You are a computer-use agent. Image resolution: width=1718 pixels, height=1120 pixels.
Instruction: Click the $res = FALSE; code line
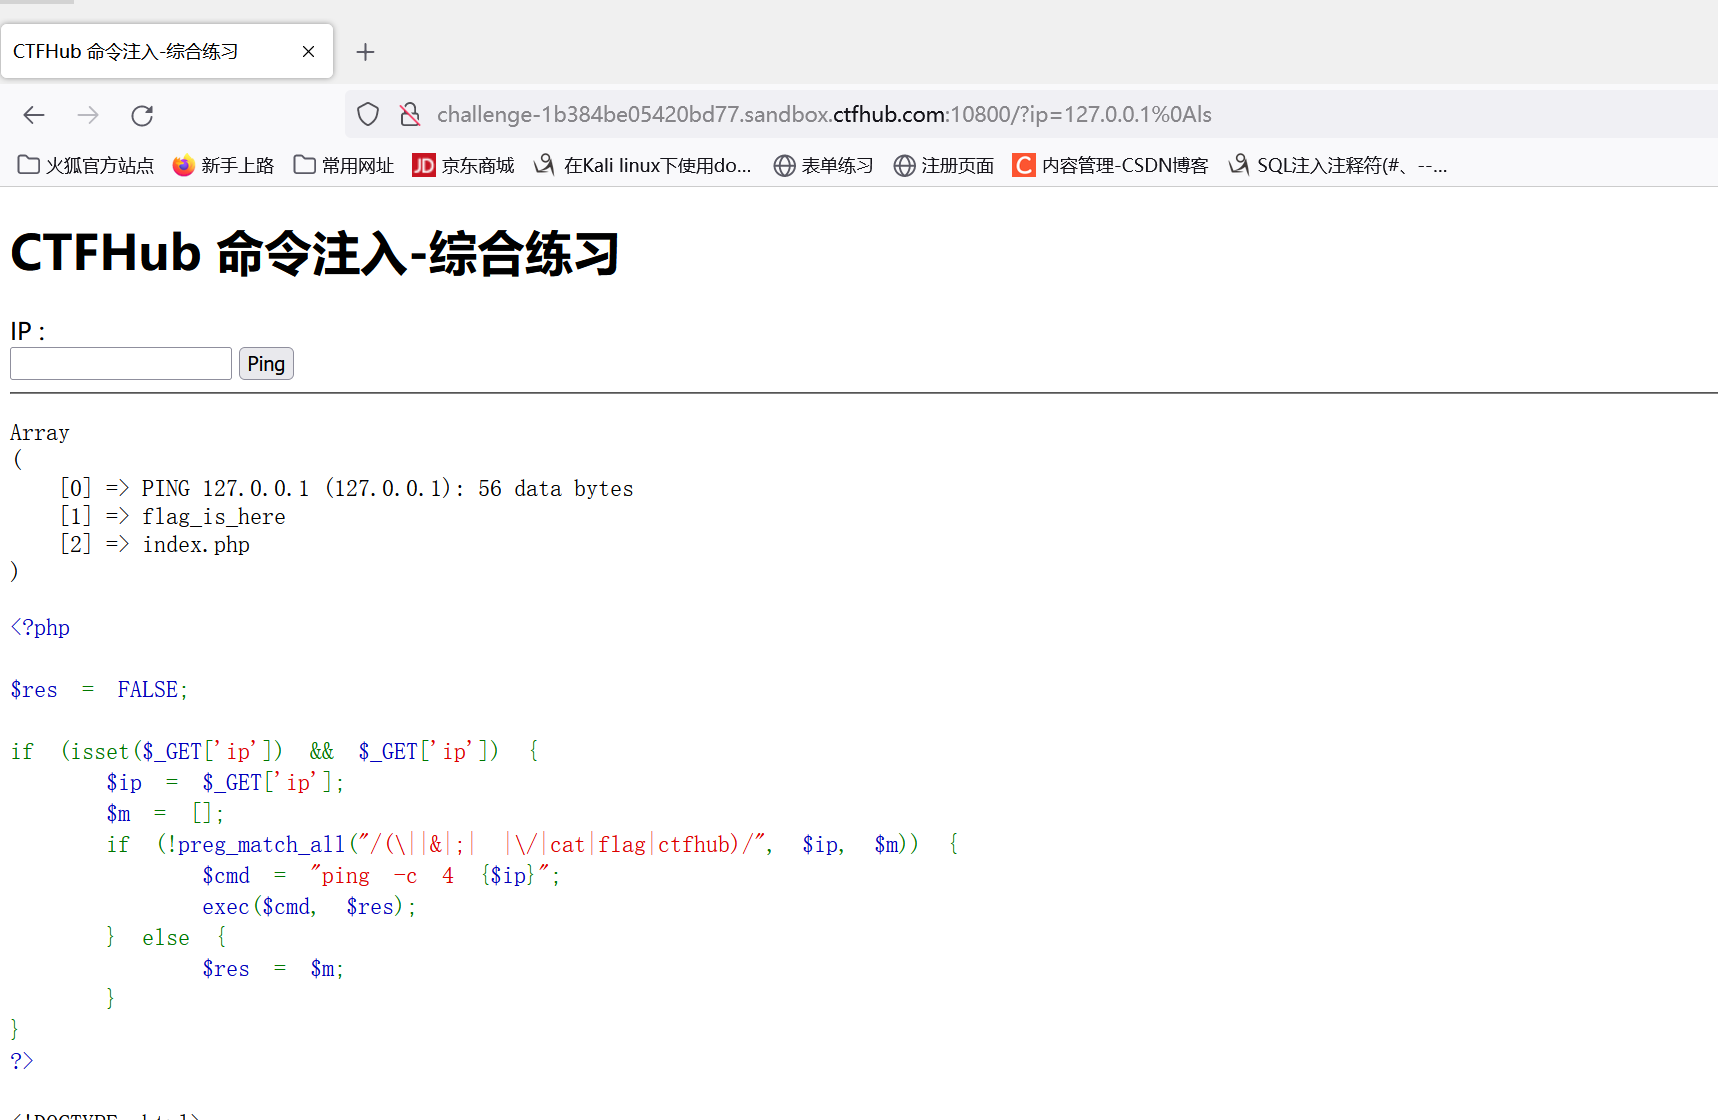99,690
